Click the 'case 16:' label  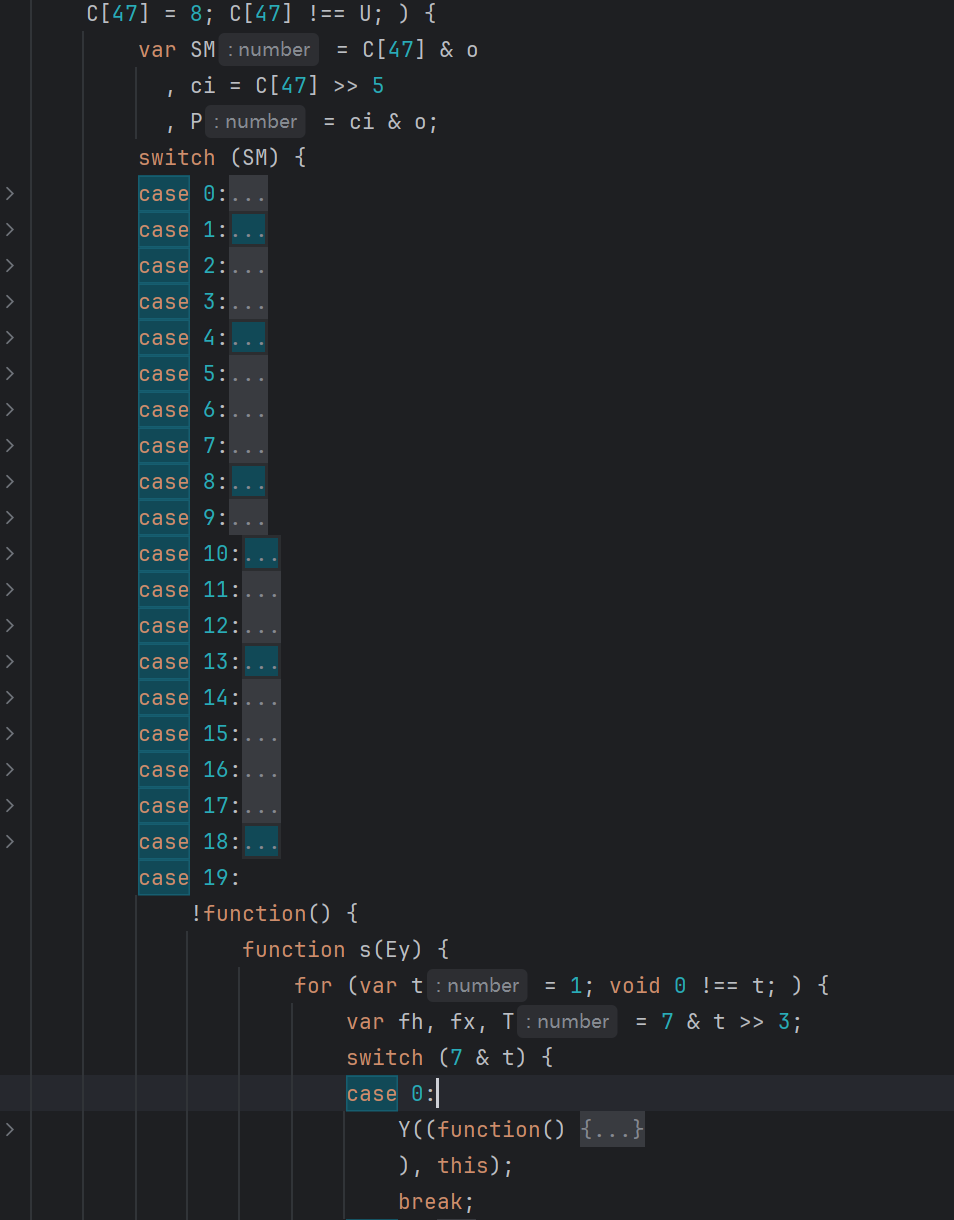pyautogui.click(x=189, y=770)
